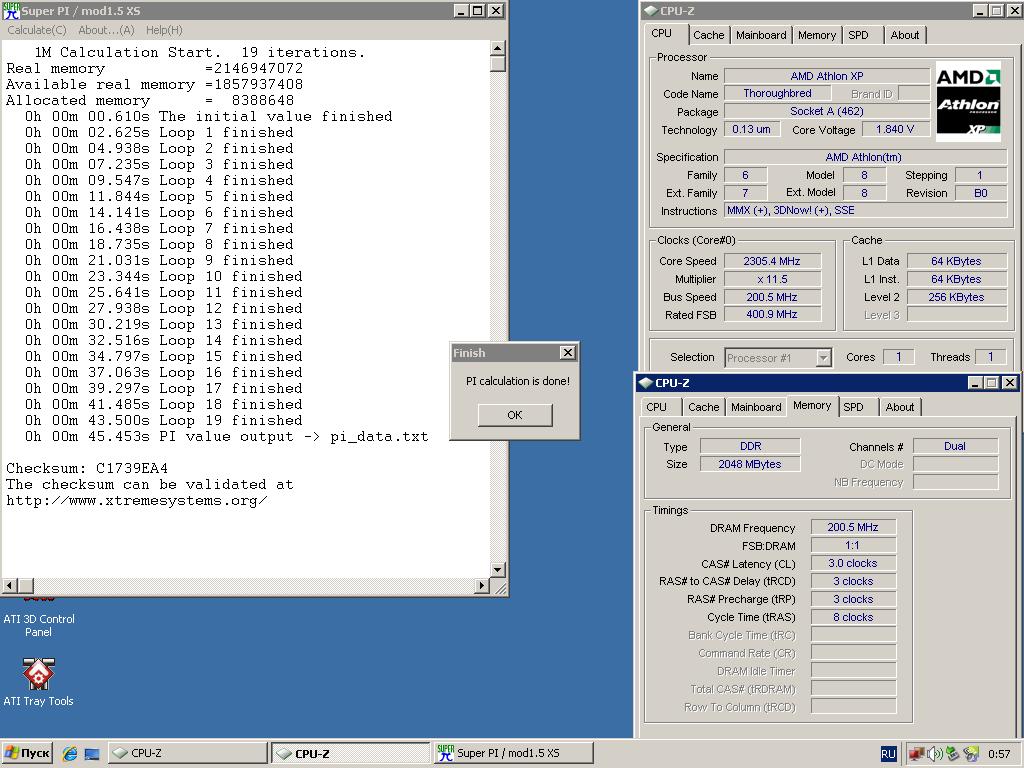Click Super PI horizontal scrollbar left arrow

click(x=9, y=585)
